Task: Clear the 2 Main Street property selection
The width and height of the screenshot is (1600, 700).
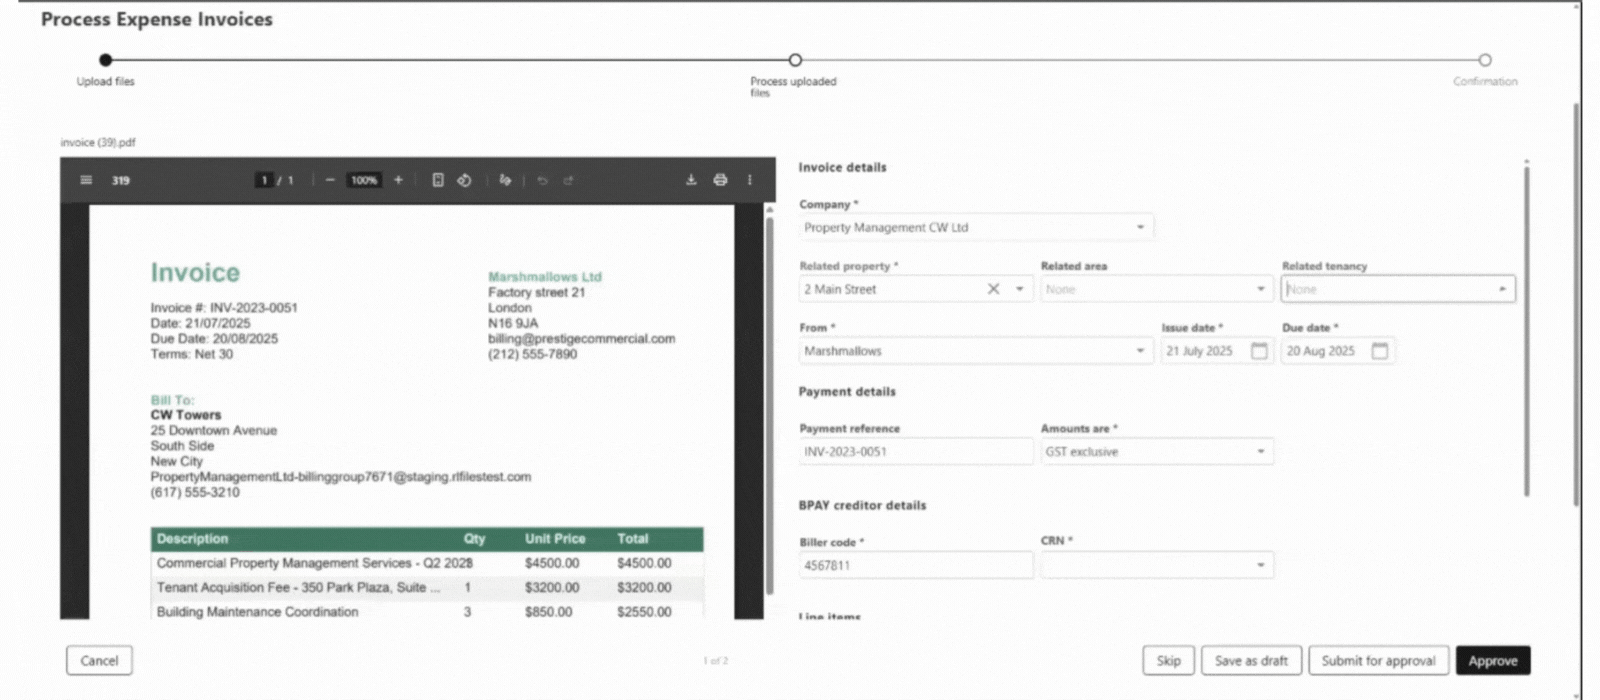Action: tap(993, 289)
